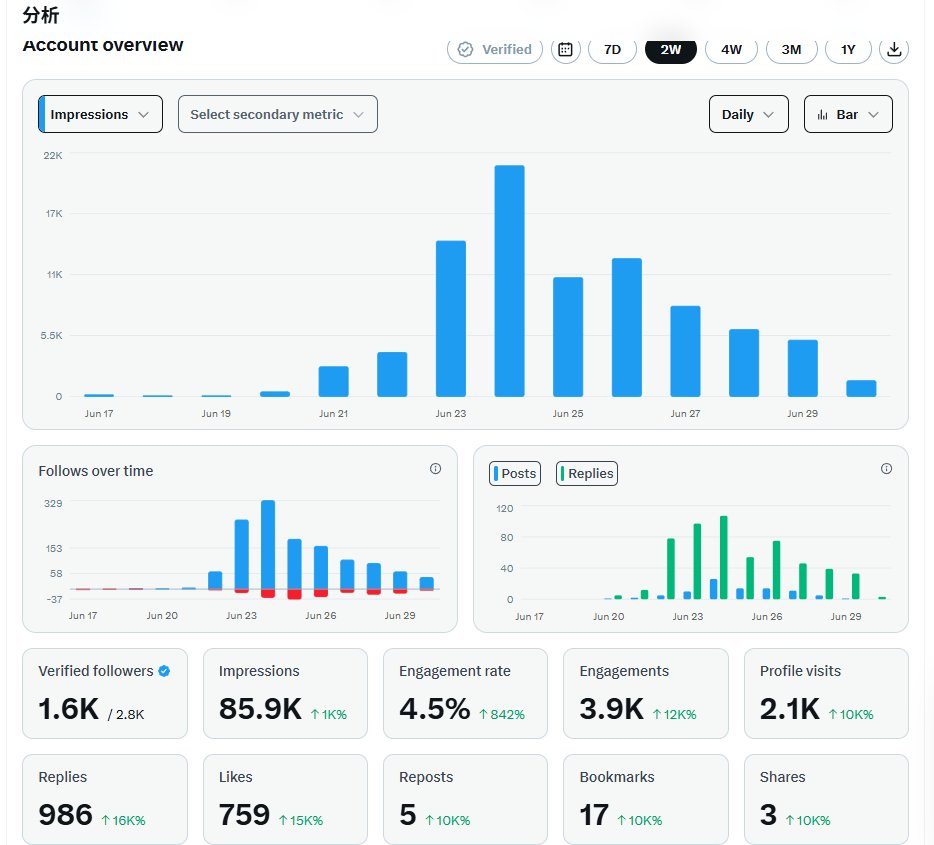
Task: Click the Follows over time info icon
Action: point(435,469)
